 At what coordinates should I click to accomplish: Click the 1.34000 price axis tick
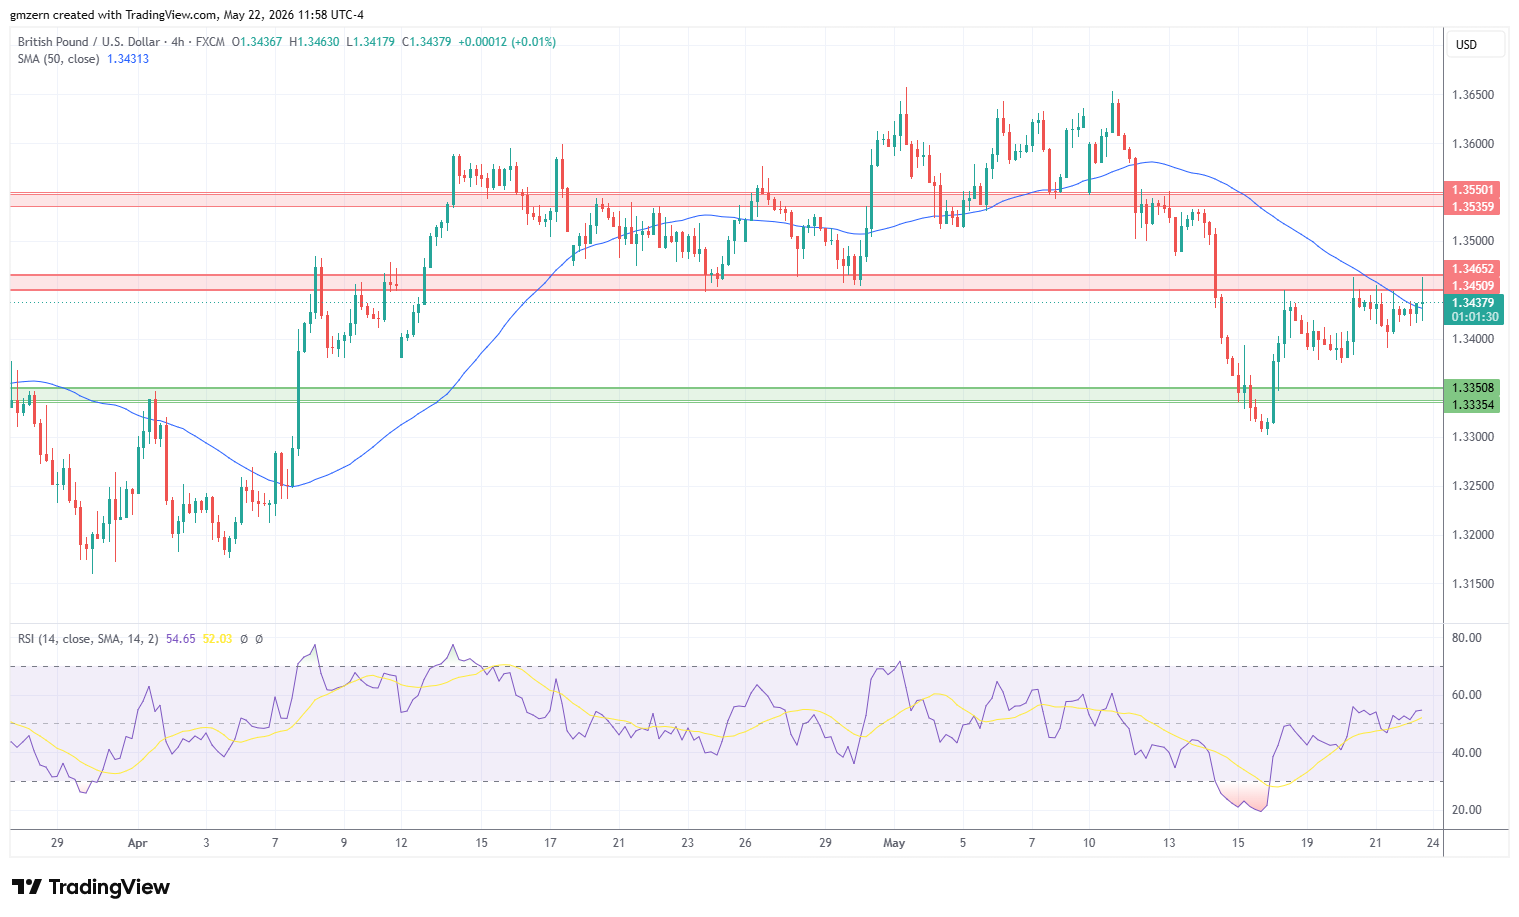click(1473, 339)
